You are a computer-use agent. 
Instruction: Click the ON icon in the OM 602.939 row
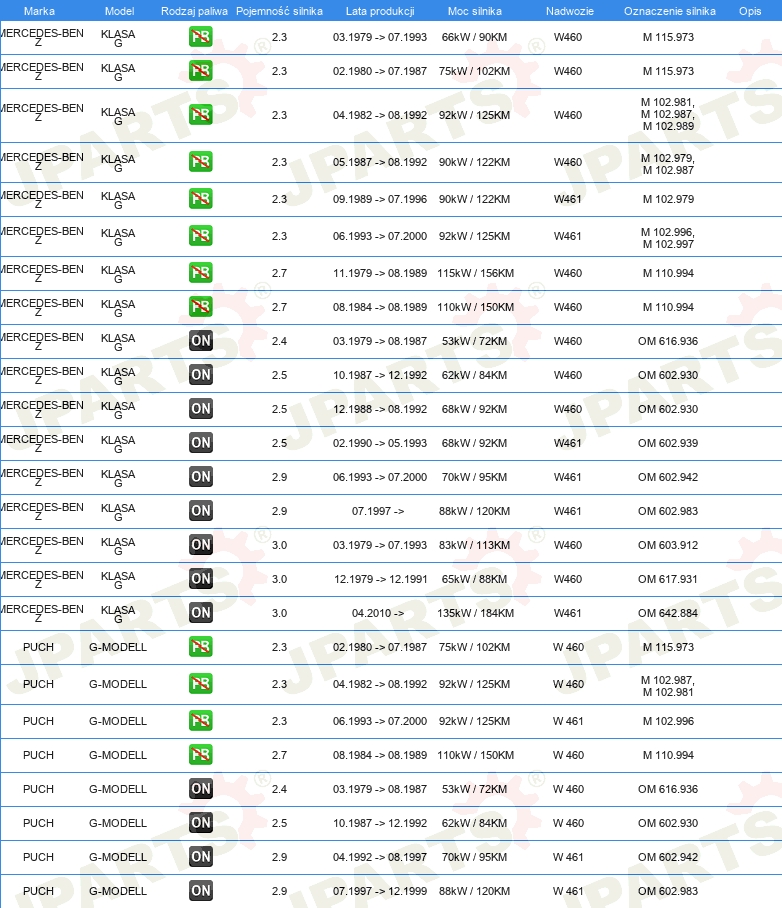click(x=200, y=443)
